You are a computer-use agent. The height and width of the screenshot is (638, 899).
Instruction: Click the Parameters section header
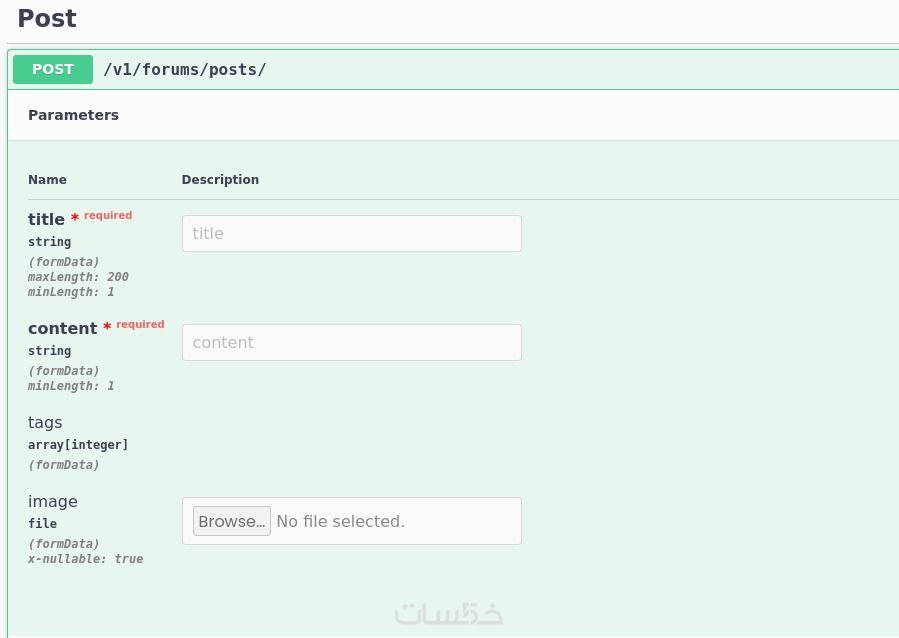pyautogui.click(x=73, y=115)
